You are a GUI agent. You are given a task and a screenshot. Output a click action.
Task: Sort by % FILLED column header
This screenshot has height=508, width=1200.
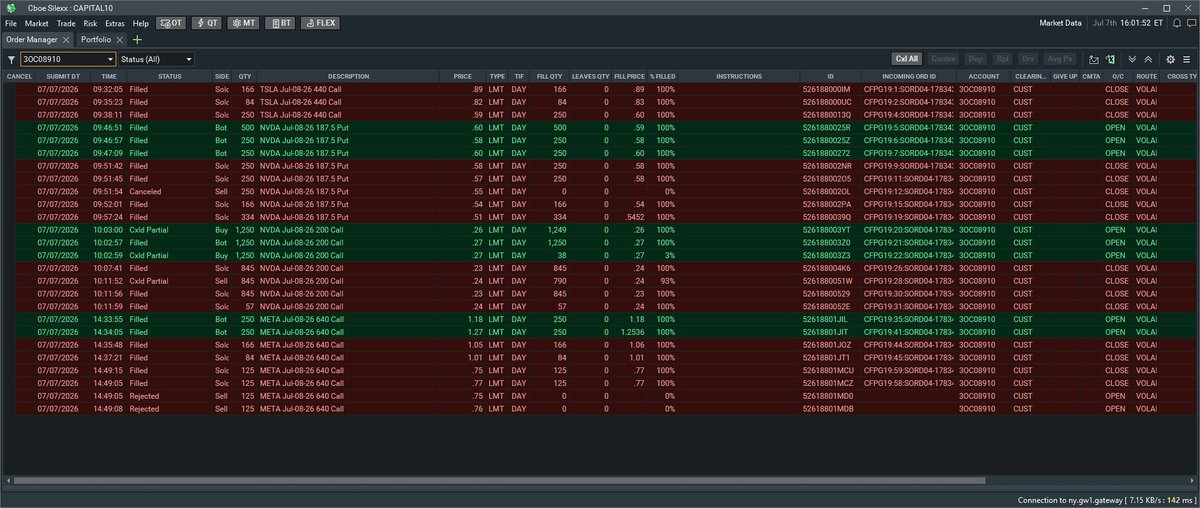click(662, 76)
